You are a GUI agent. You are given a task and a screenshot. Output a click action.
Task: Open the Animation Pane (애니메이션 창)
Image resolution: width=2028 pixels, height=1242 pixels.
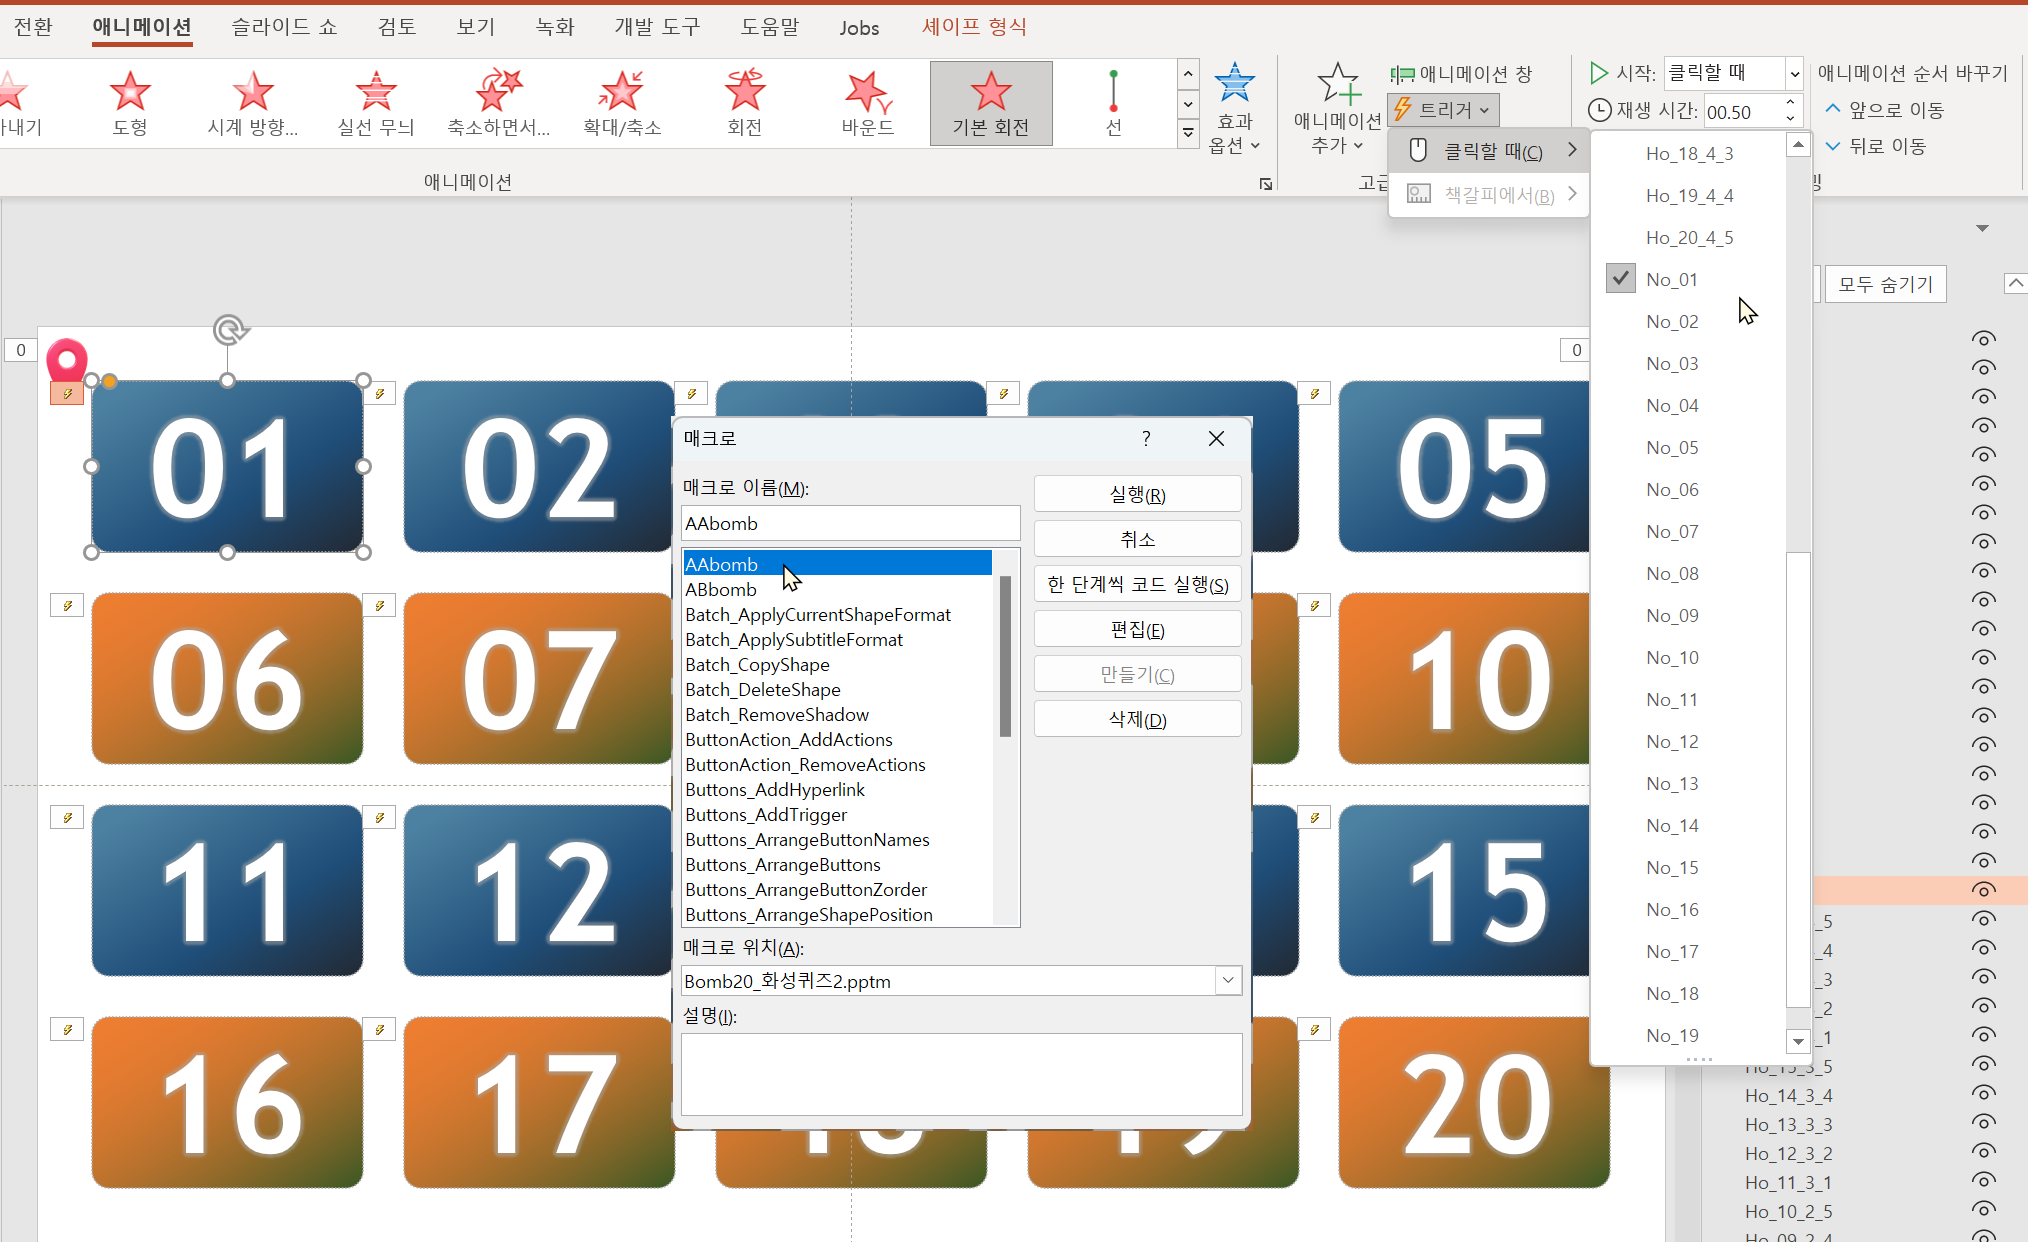tap(1461, 74)
